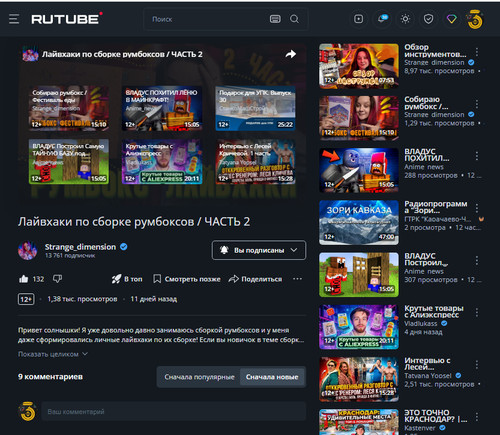The width and height of the screenshot is (500, 435).
Task: Click the share arrow on the video player
Action: click(x=291, y=54)
